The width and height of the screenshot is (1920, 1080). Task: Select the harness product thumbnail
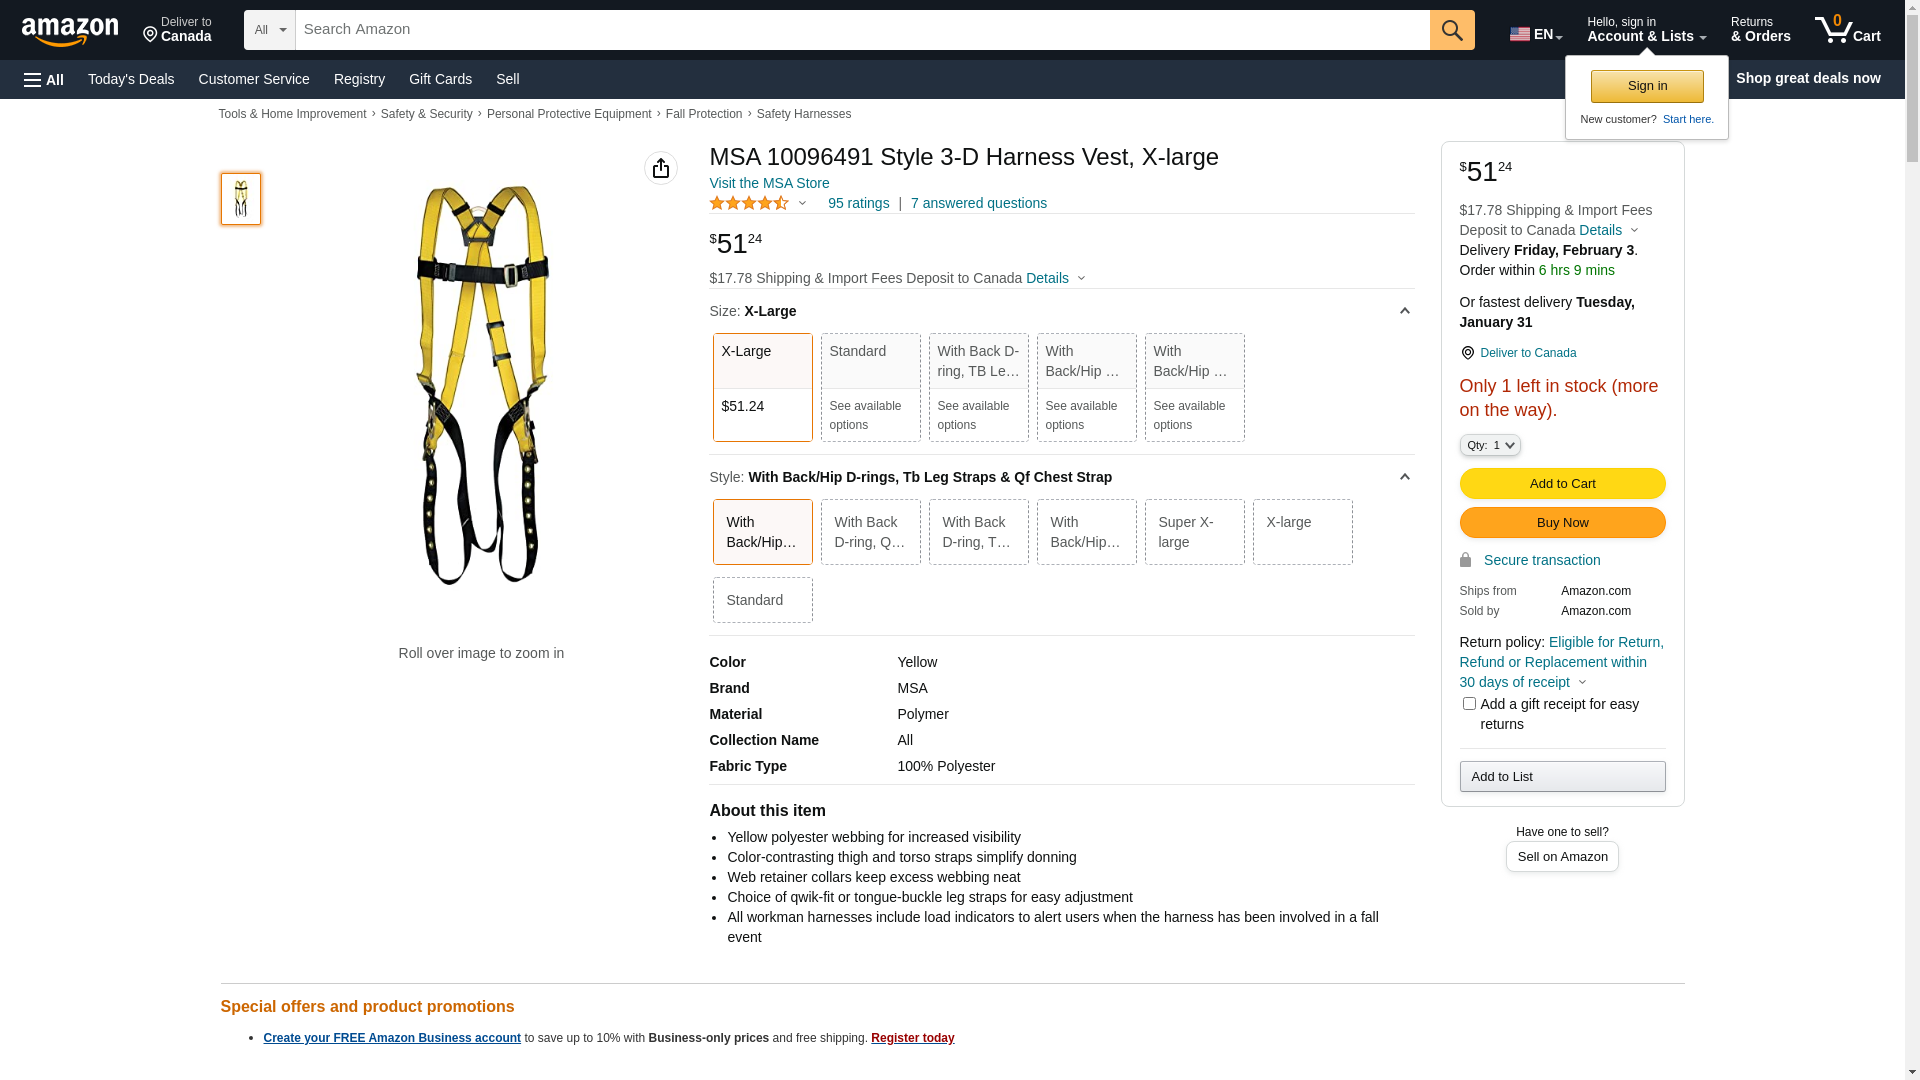[241, 198]
